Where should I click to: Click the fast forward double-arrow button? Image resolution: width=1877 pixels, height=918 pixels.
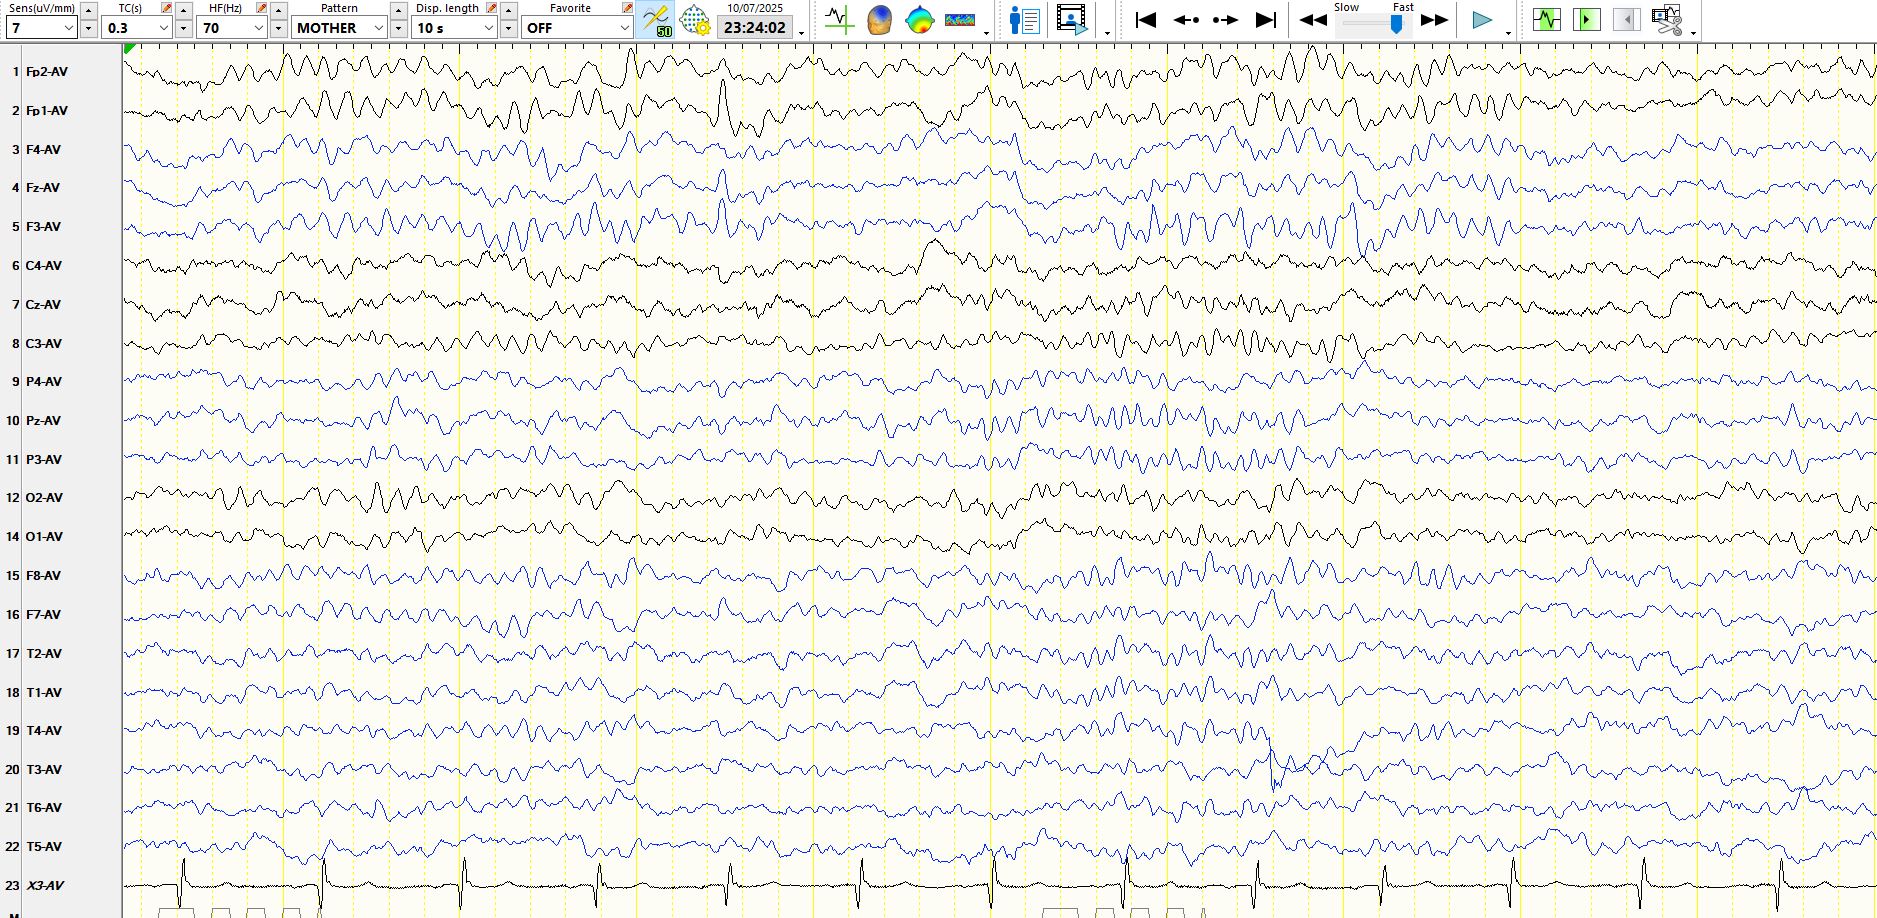(x=1434, y=19)
